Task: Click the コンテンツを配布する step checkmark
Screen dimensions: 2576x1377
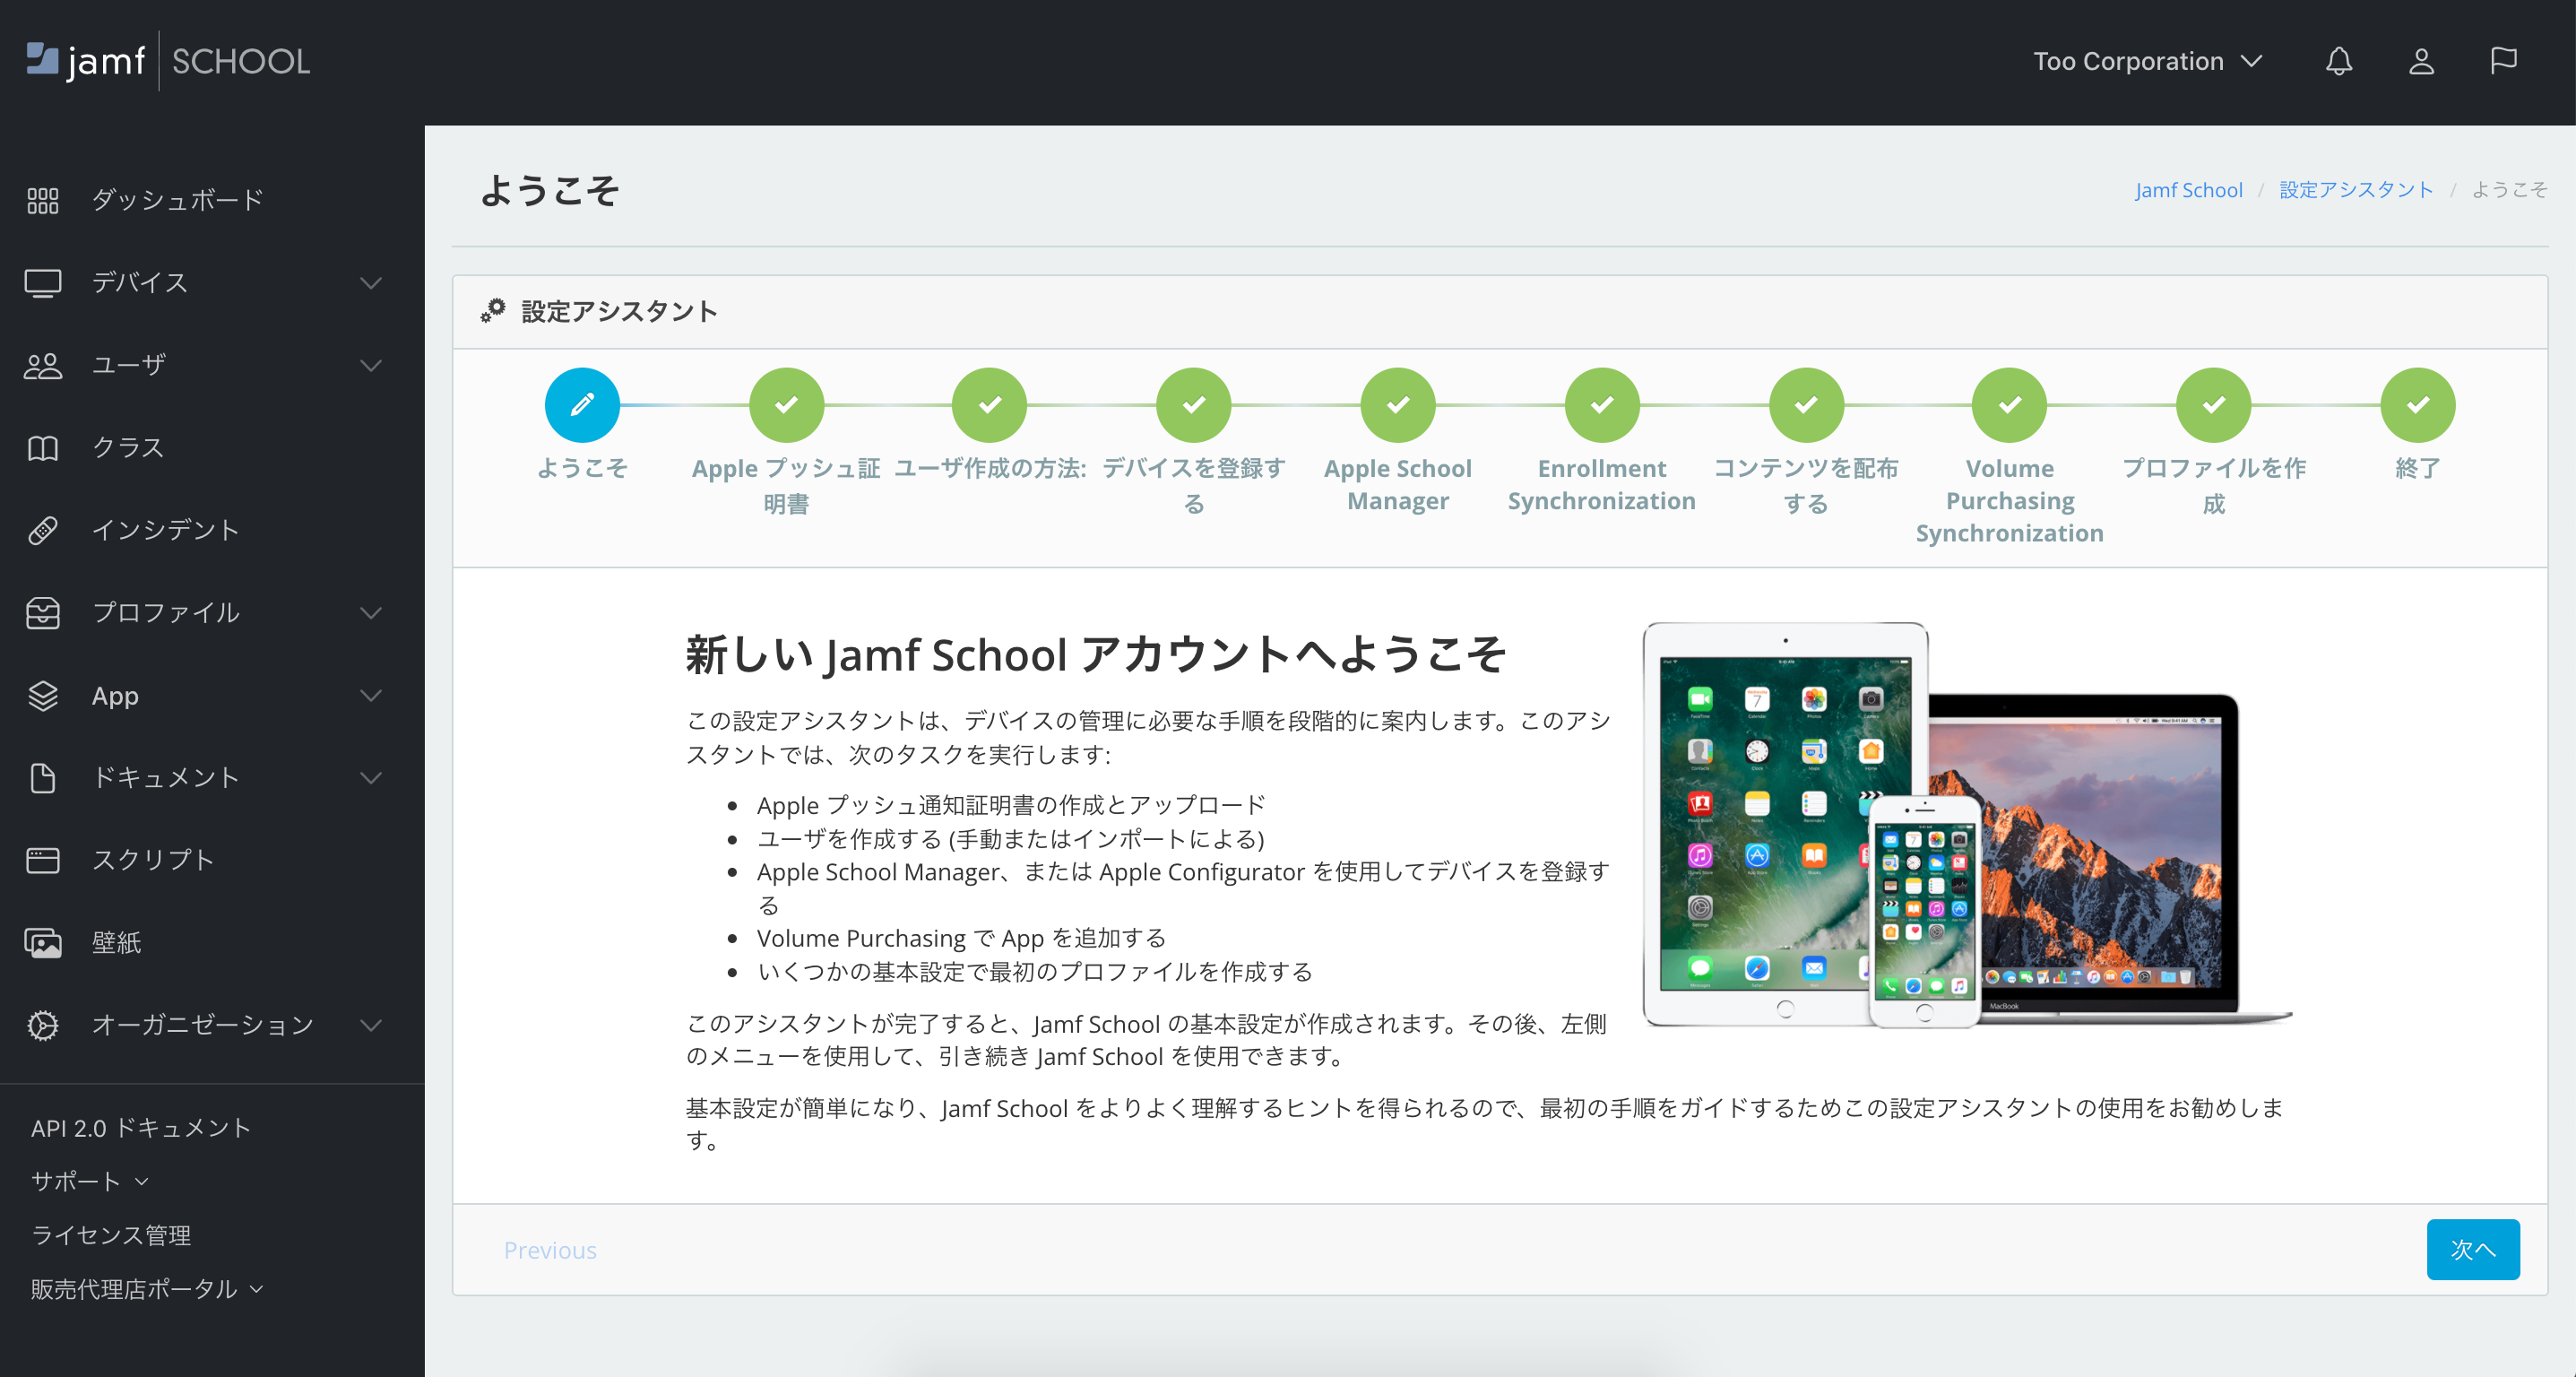Action: pos(1806,404)
